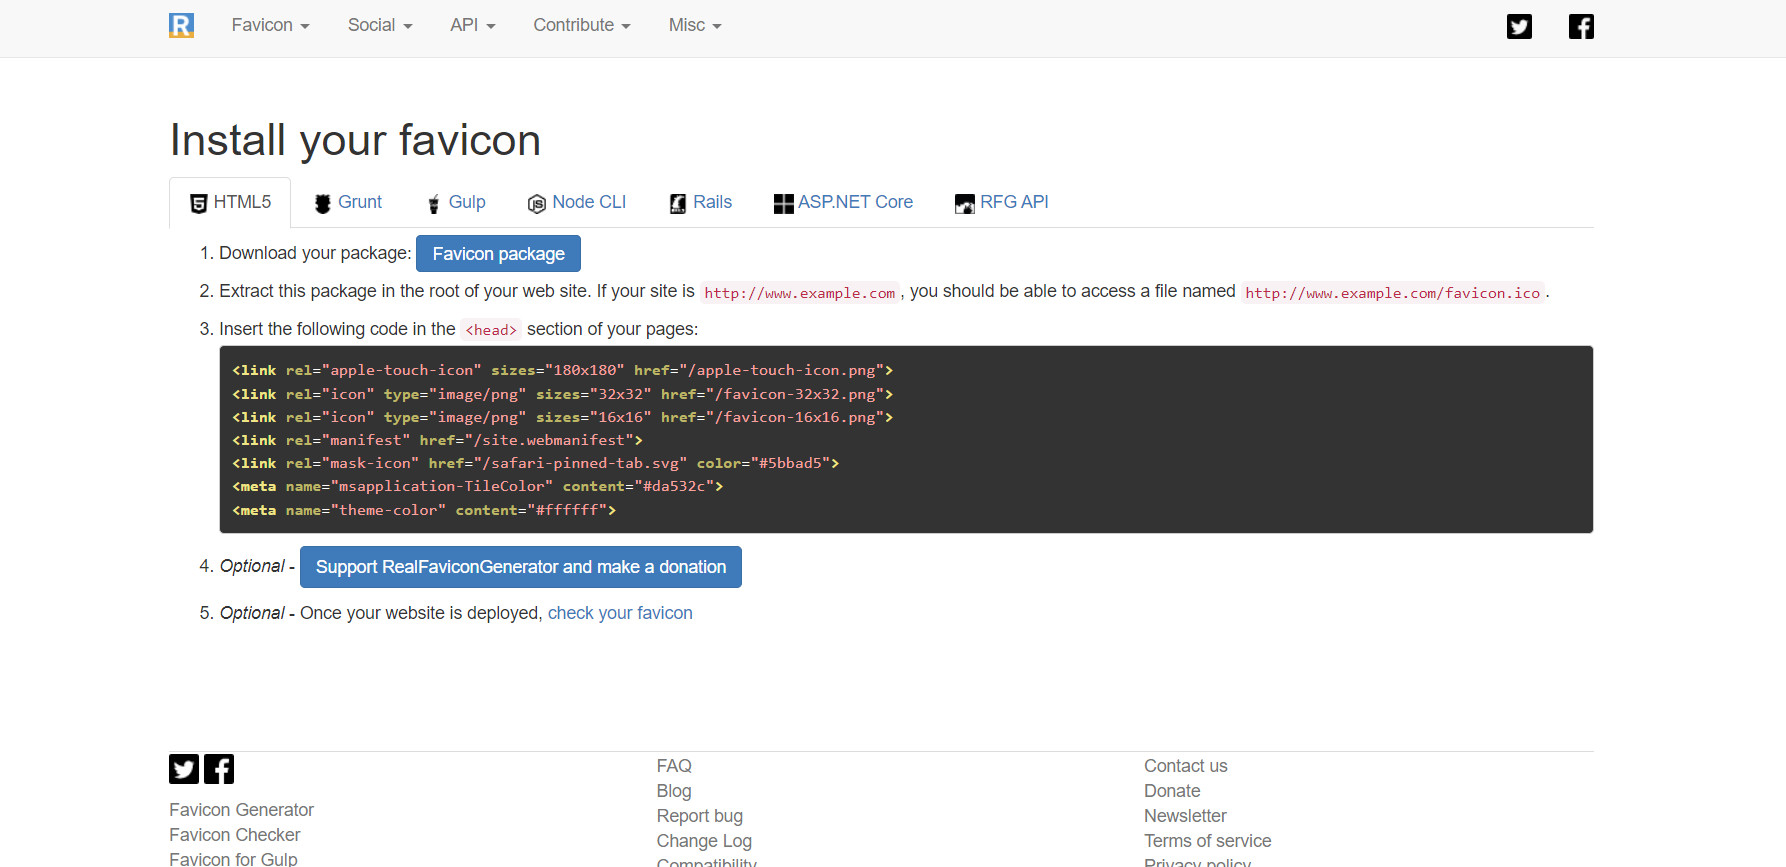1786x867 pixels.
Task: Click the RFG API icon
Action: pyautogui.click(x=965, y=204)
